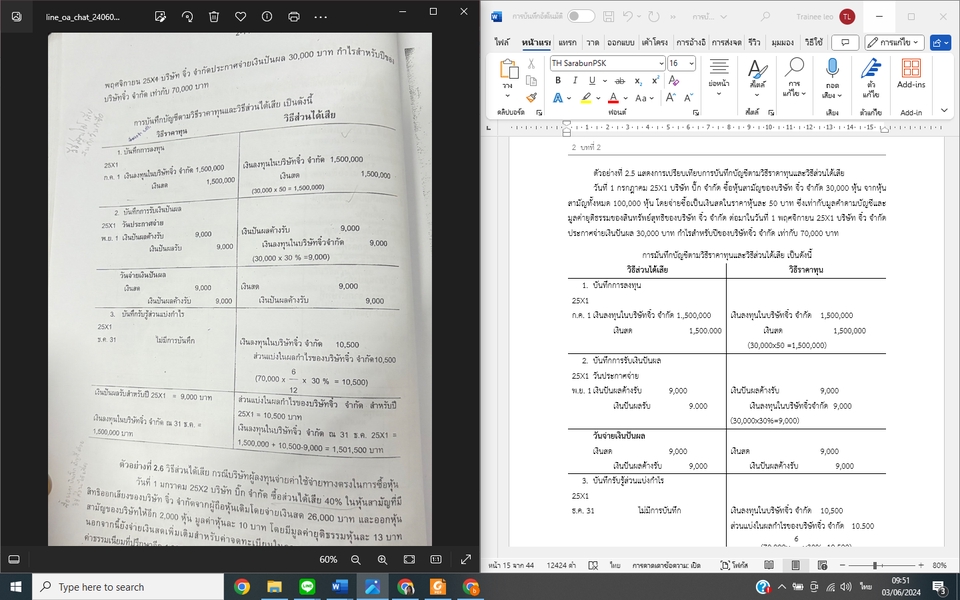960x600 pixels.
Task: Toggle Bold formatting
Action: (558, 80)
